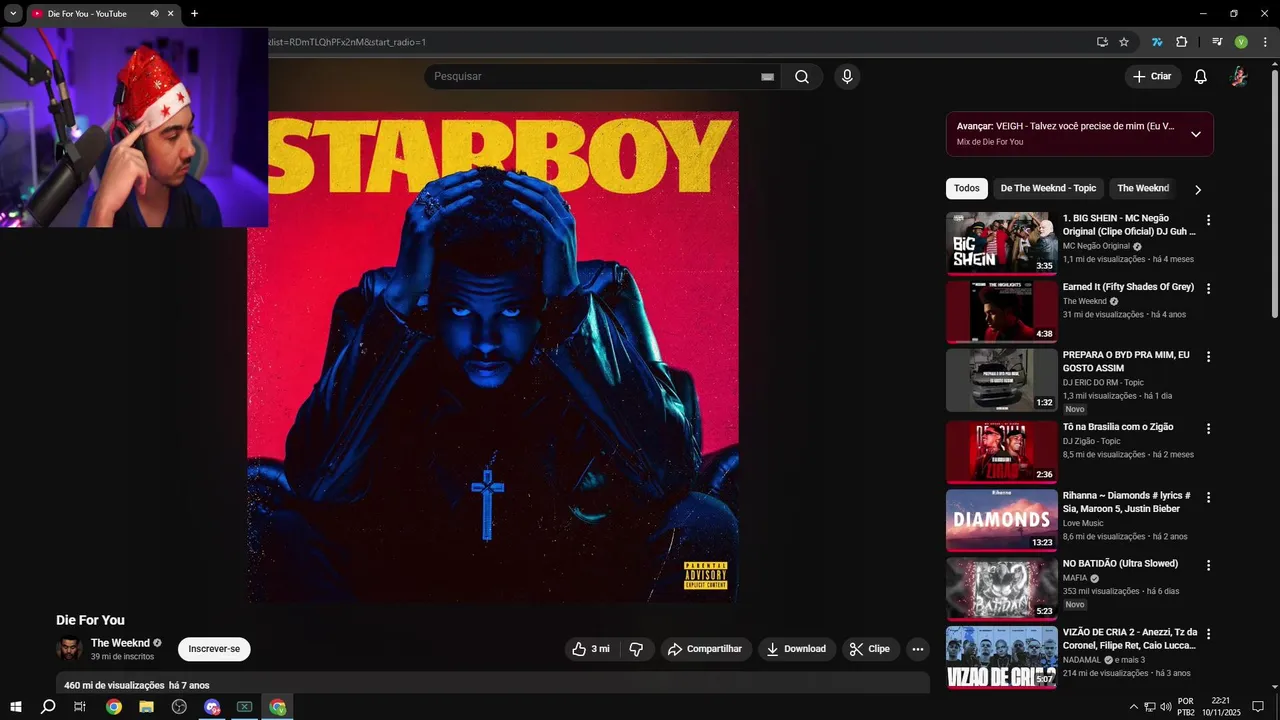Image resolution: width=1280 pixels, height=720 pixels.
Task: Expand the Mix de Die For You playlist
Action: (x=1195, y=134)
